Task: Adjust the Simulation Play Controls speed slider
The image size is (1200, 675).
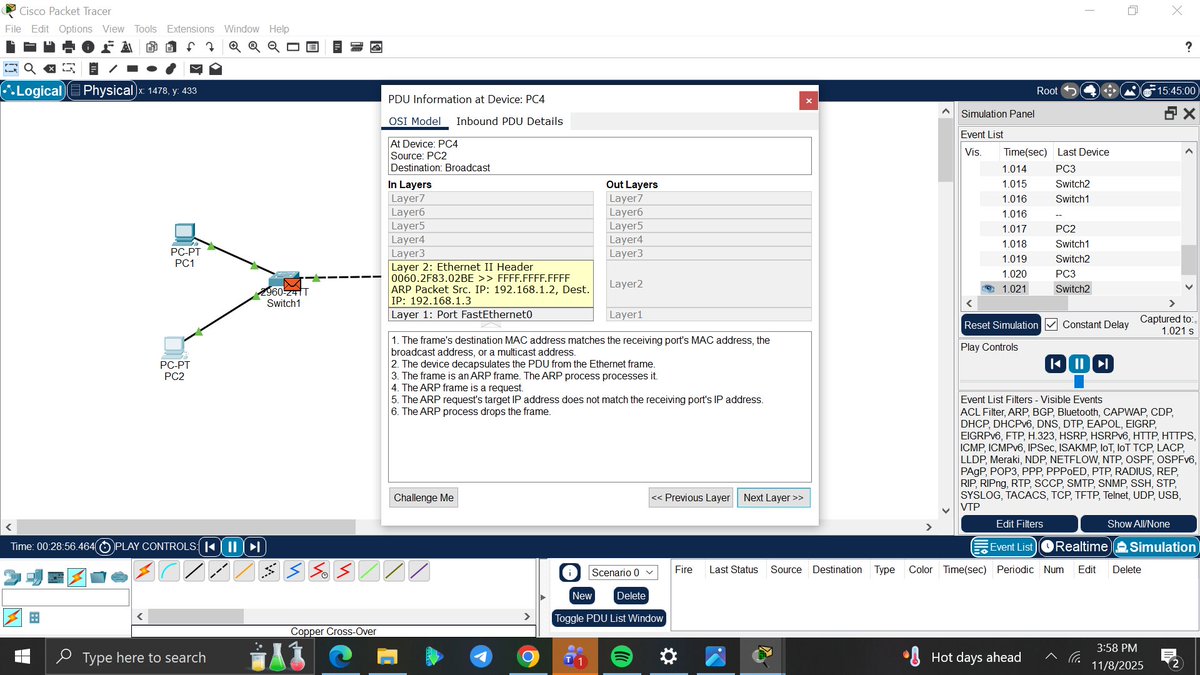Action: [x=1079, y=381]
